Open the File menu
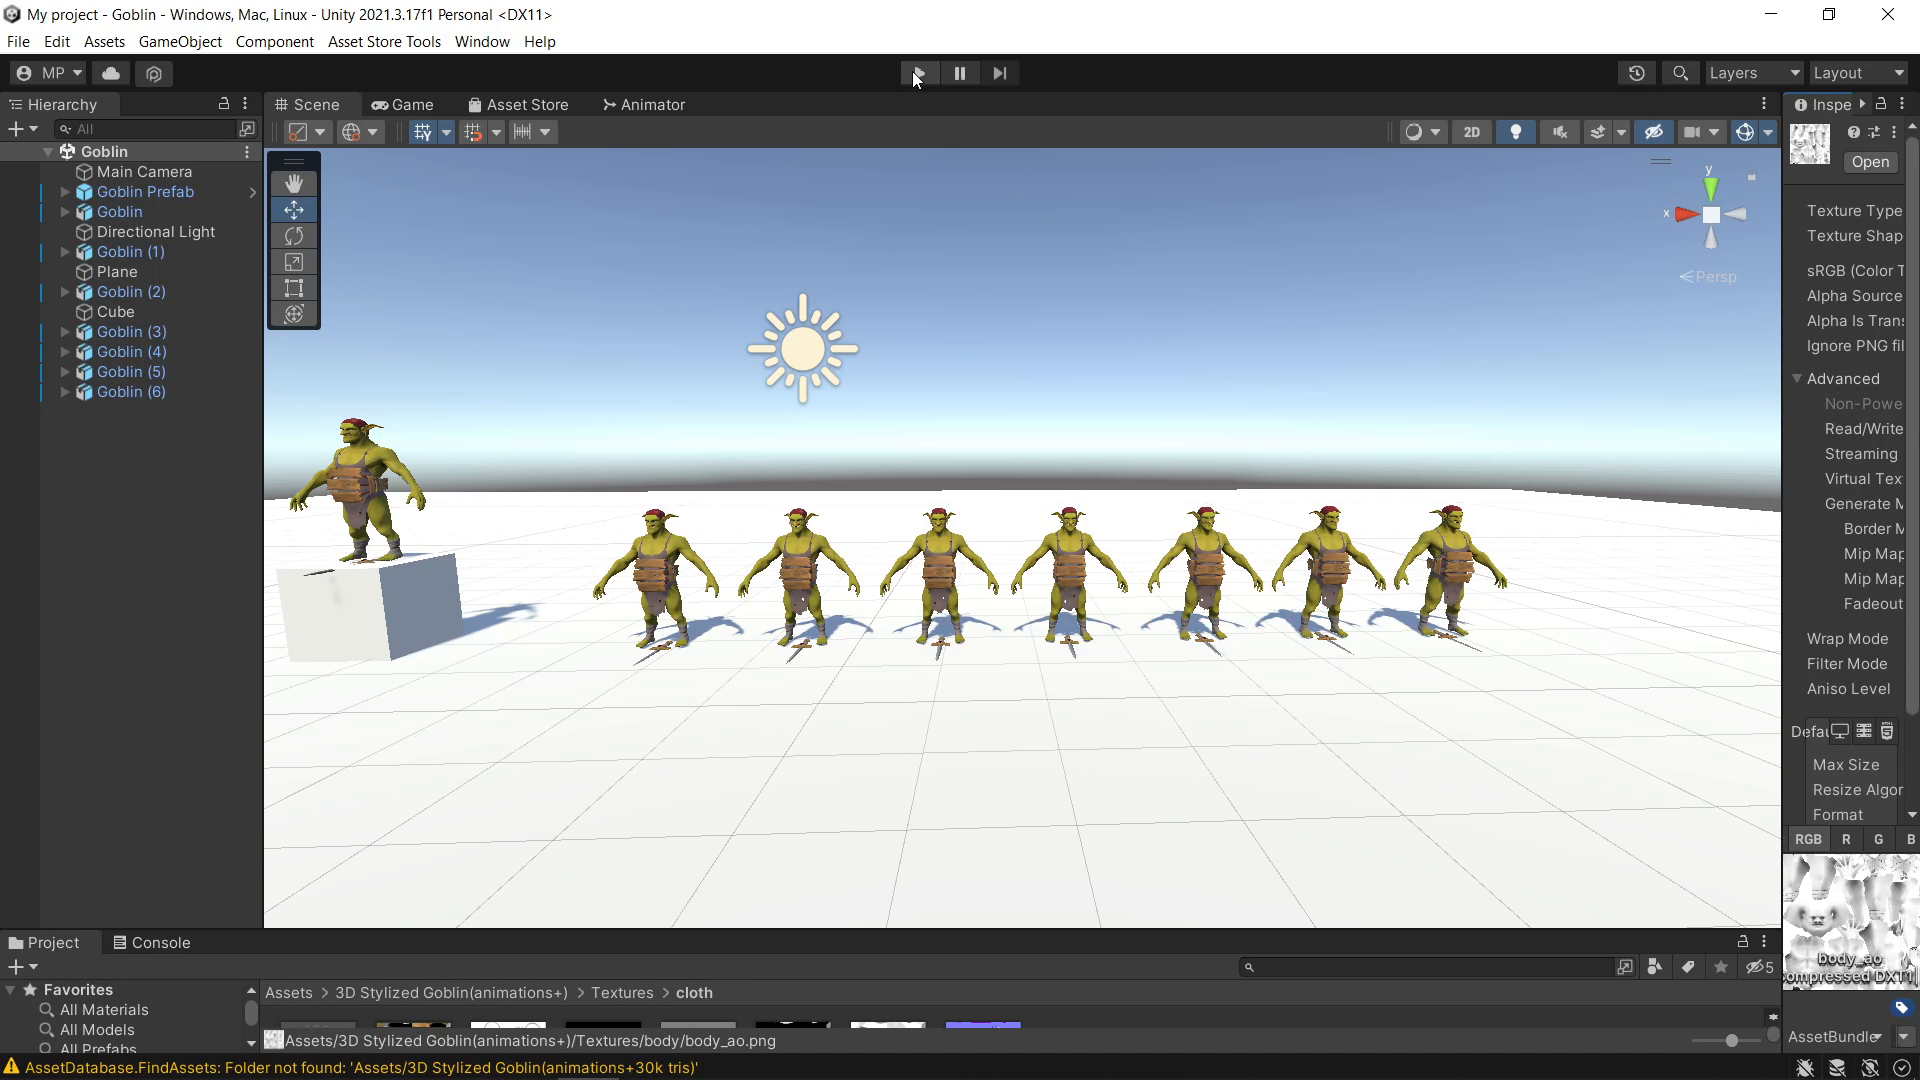 pyautogui.click(x=18, y=42)
